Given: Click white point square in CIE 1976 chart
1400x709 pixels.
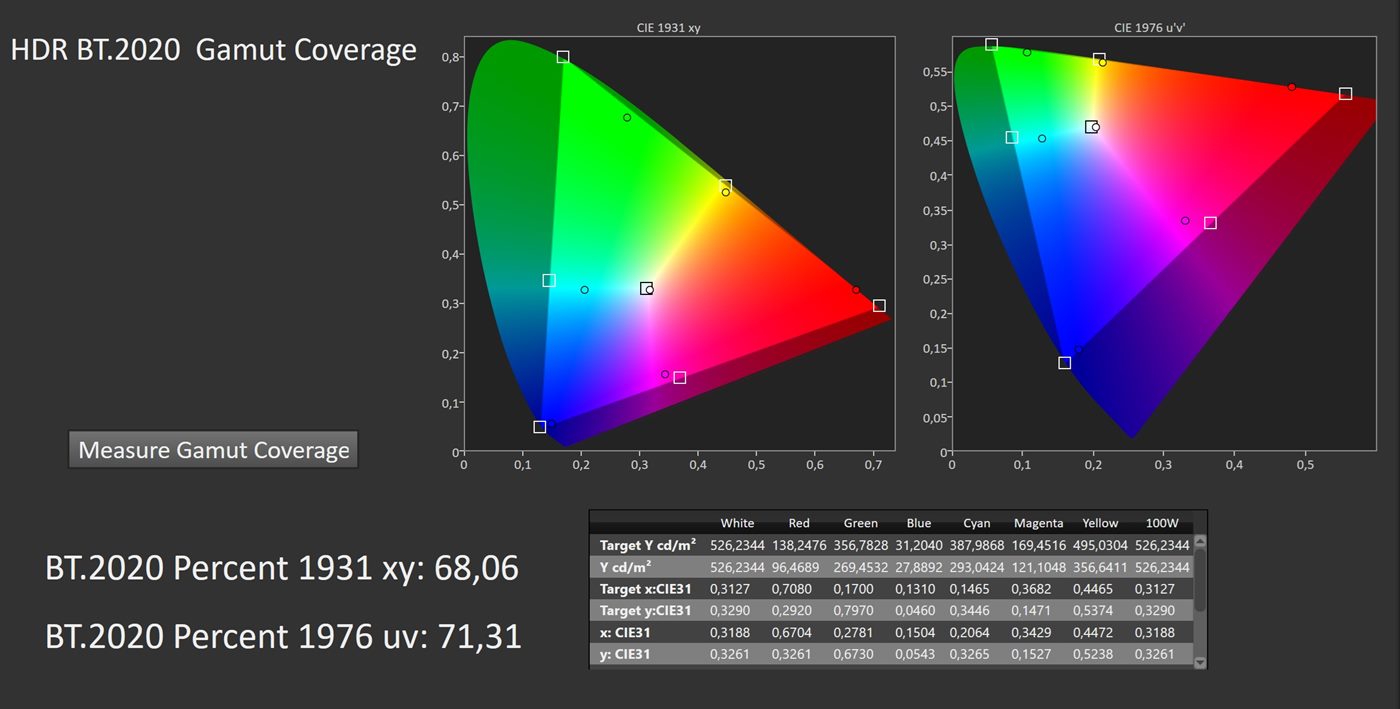Looking at the screenshot, I should 1091,127.
